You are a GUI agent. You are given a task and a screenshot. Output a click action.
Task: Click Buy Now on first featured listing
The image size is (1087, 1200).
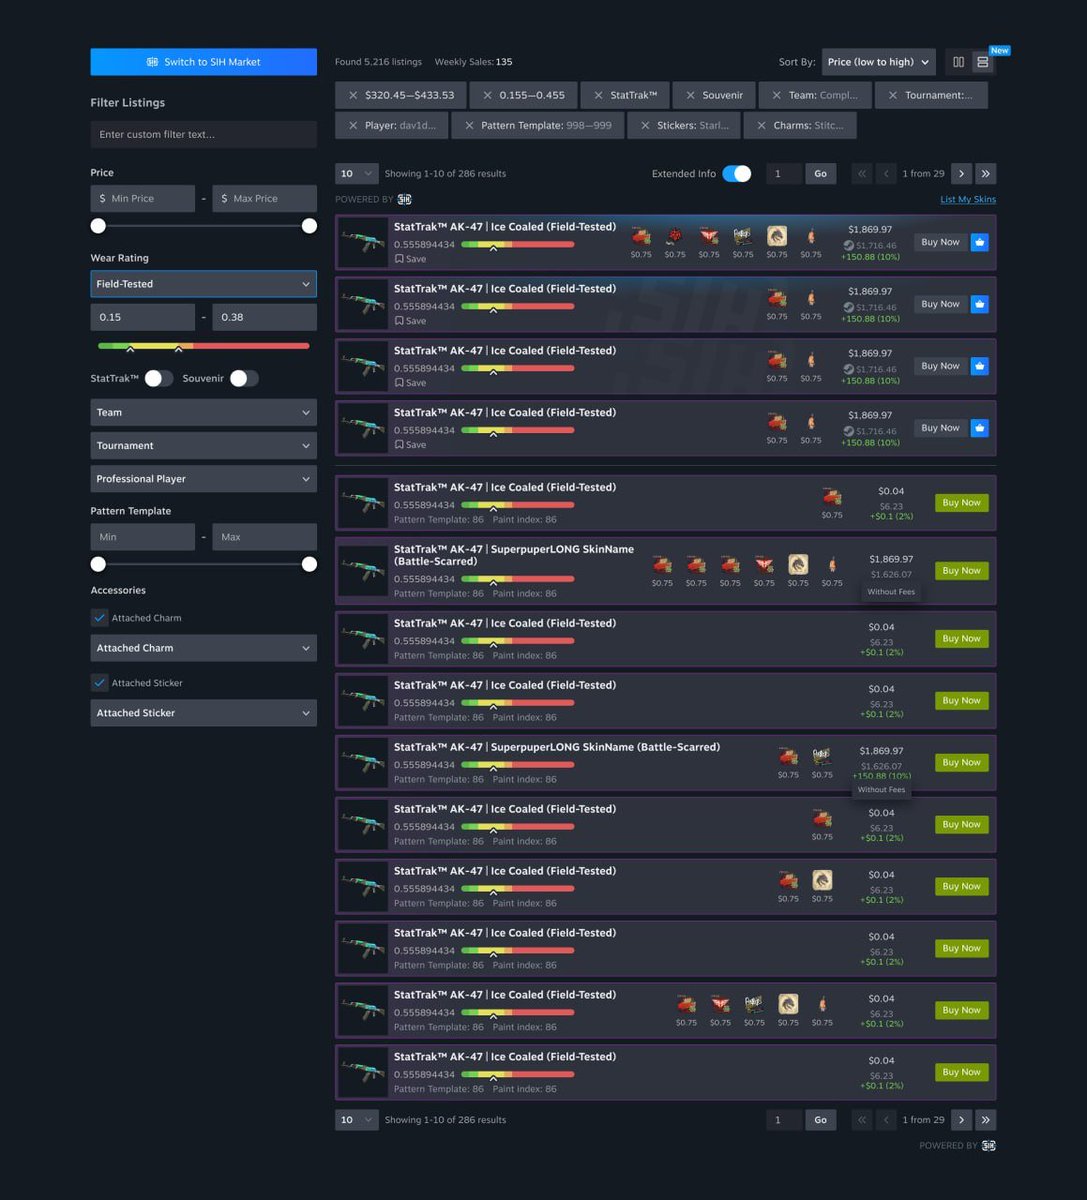(x=940, y=242)
